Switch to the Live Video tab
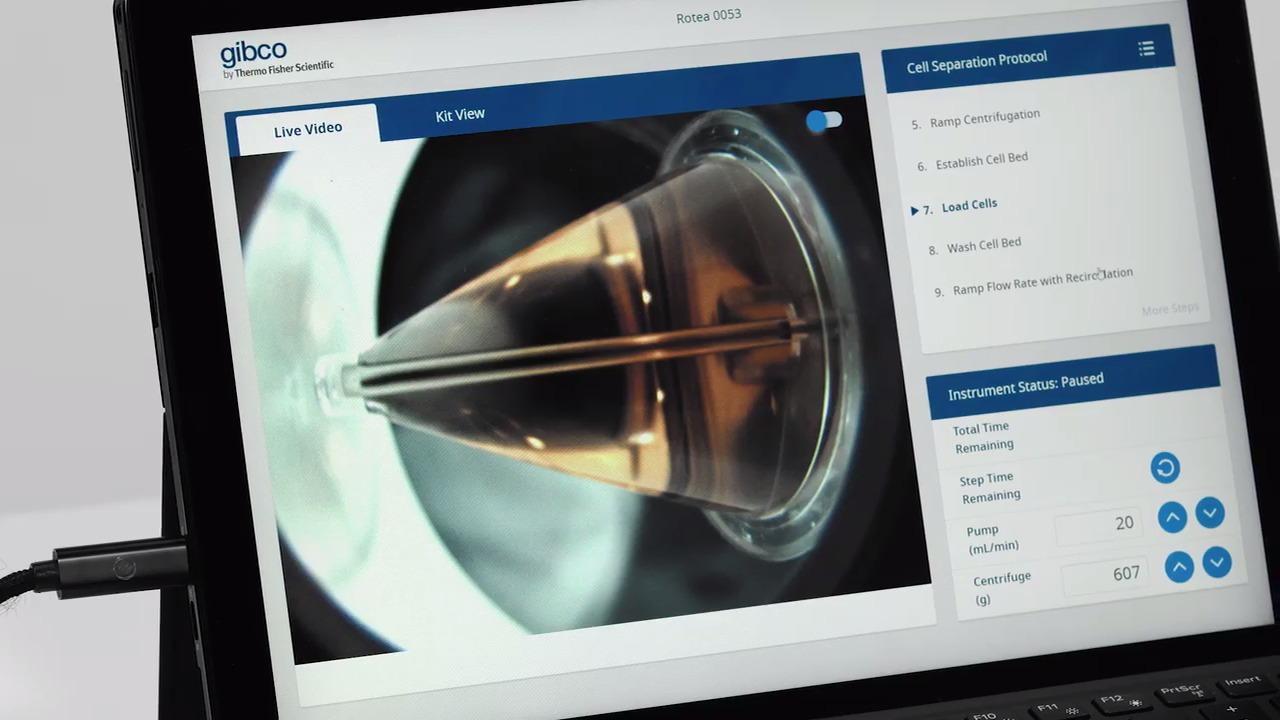Screen dimensions: 1280x720 [308, 129]
